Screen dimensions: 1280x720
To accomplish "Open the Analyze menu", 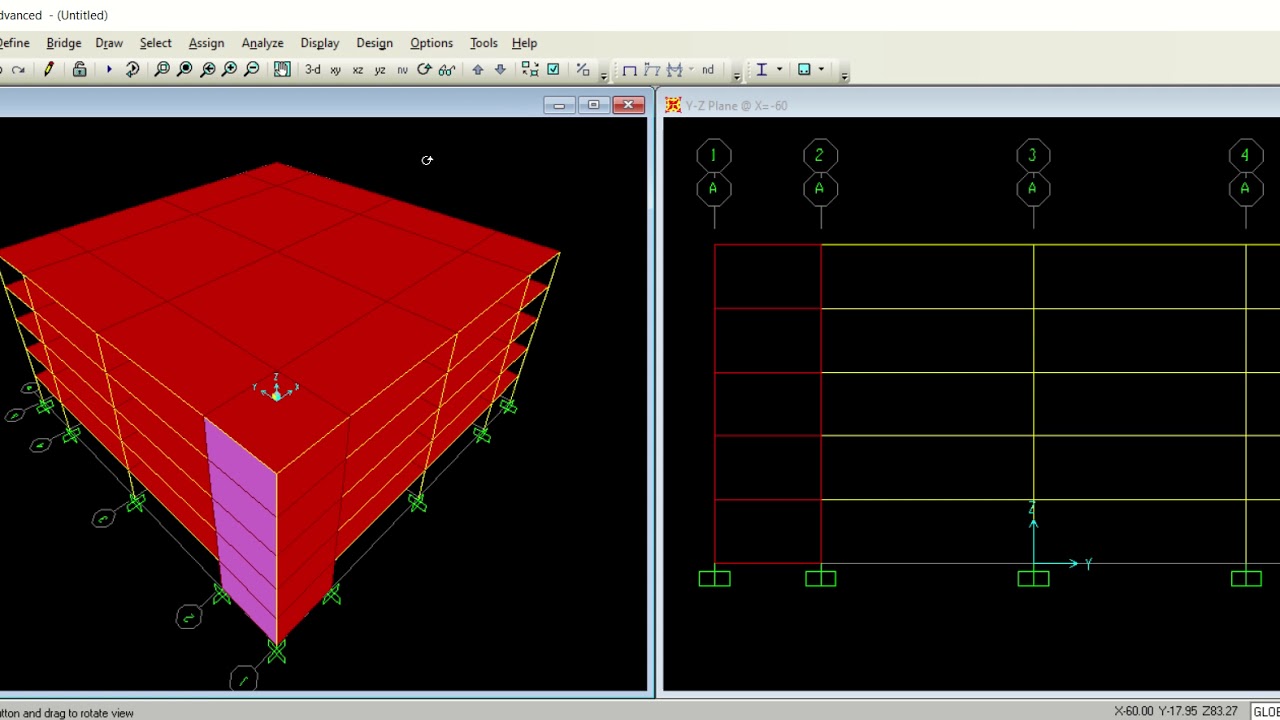I will click(x=262, y=43).
